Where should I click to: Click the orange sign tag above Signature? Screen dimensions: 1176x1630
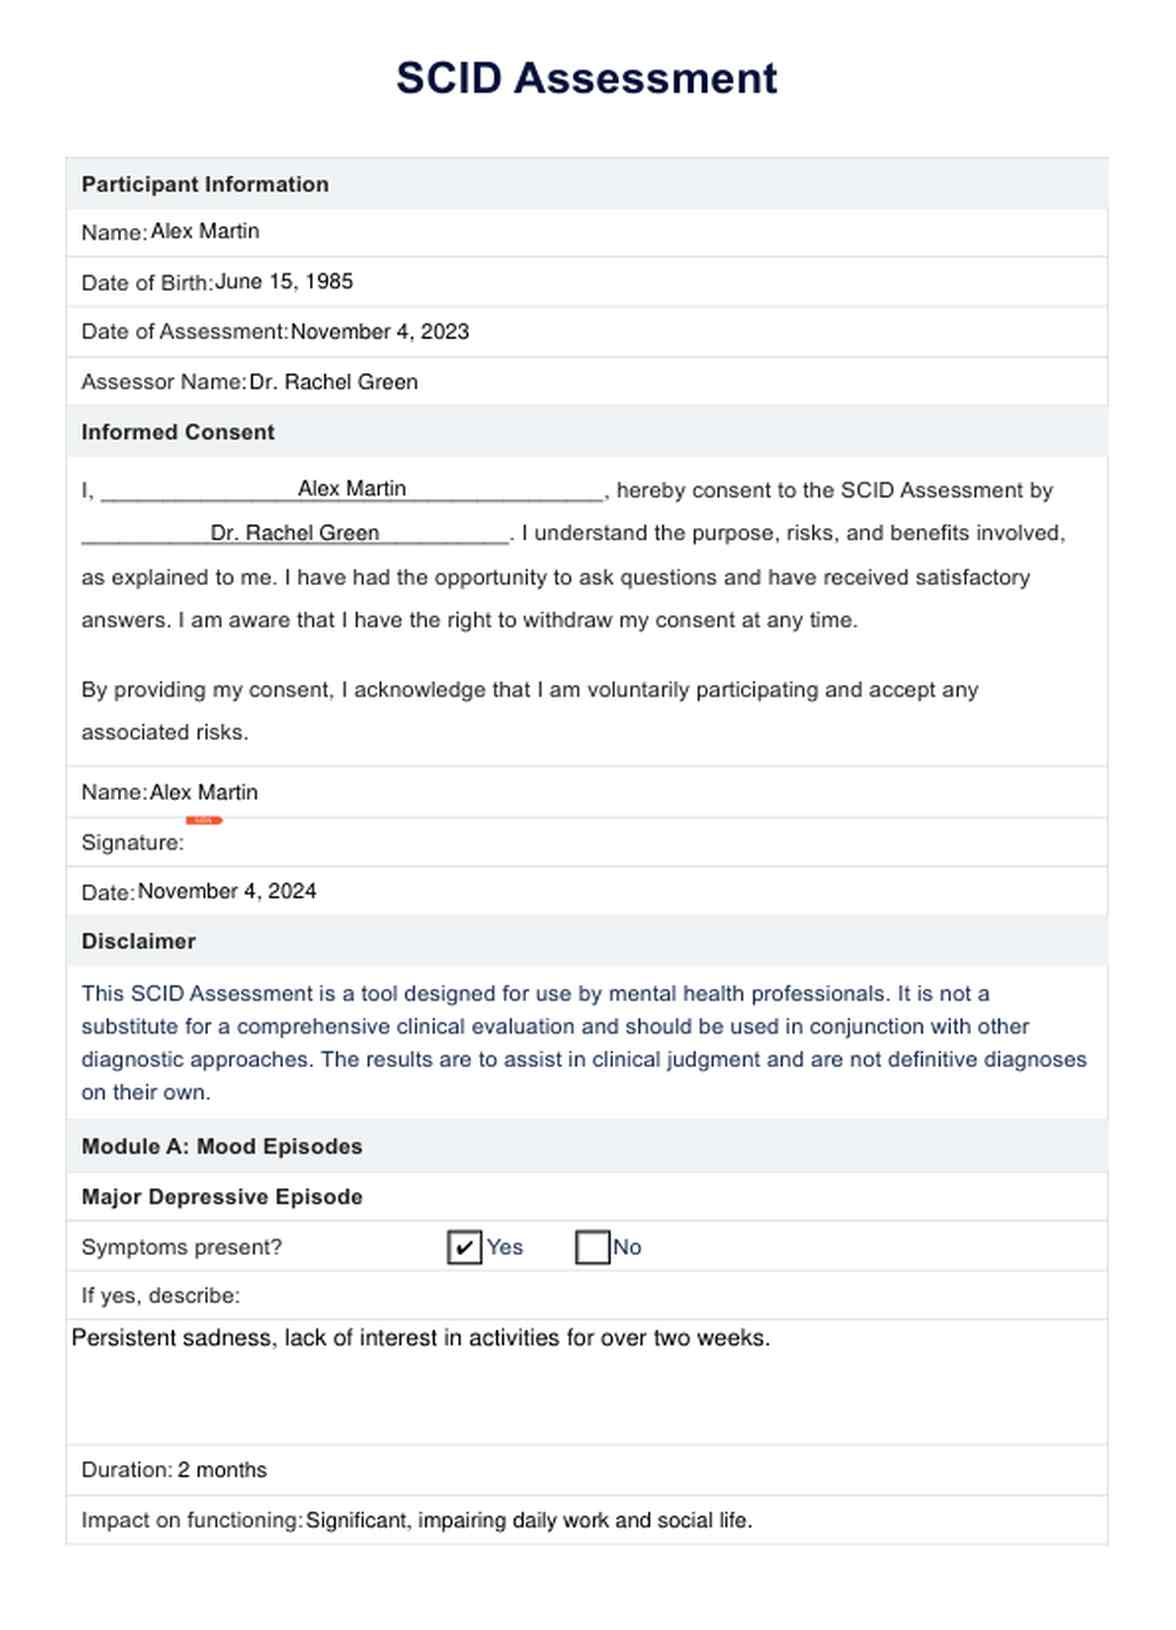pyautogui.click(x=204, y=820)
